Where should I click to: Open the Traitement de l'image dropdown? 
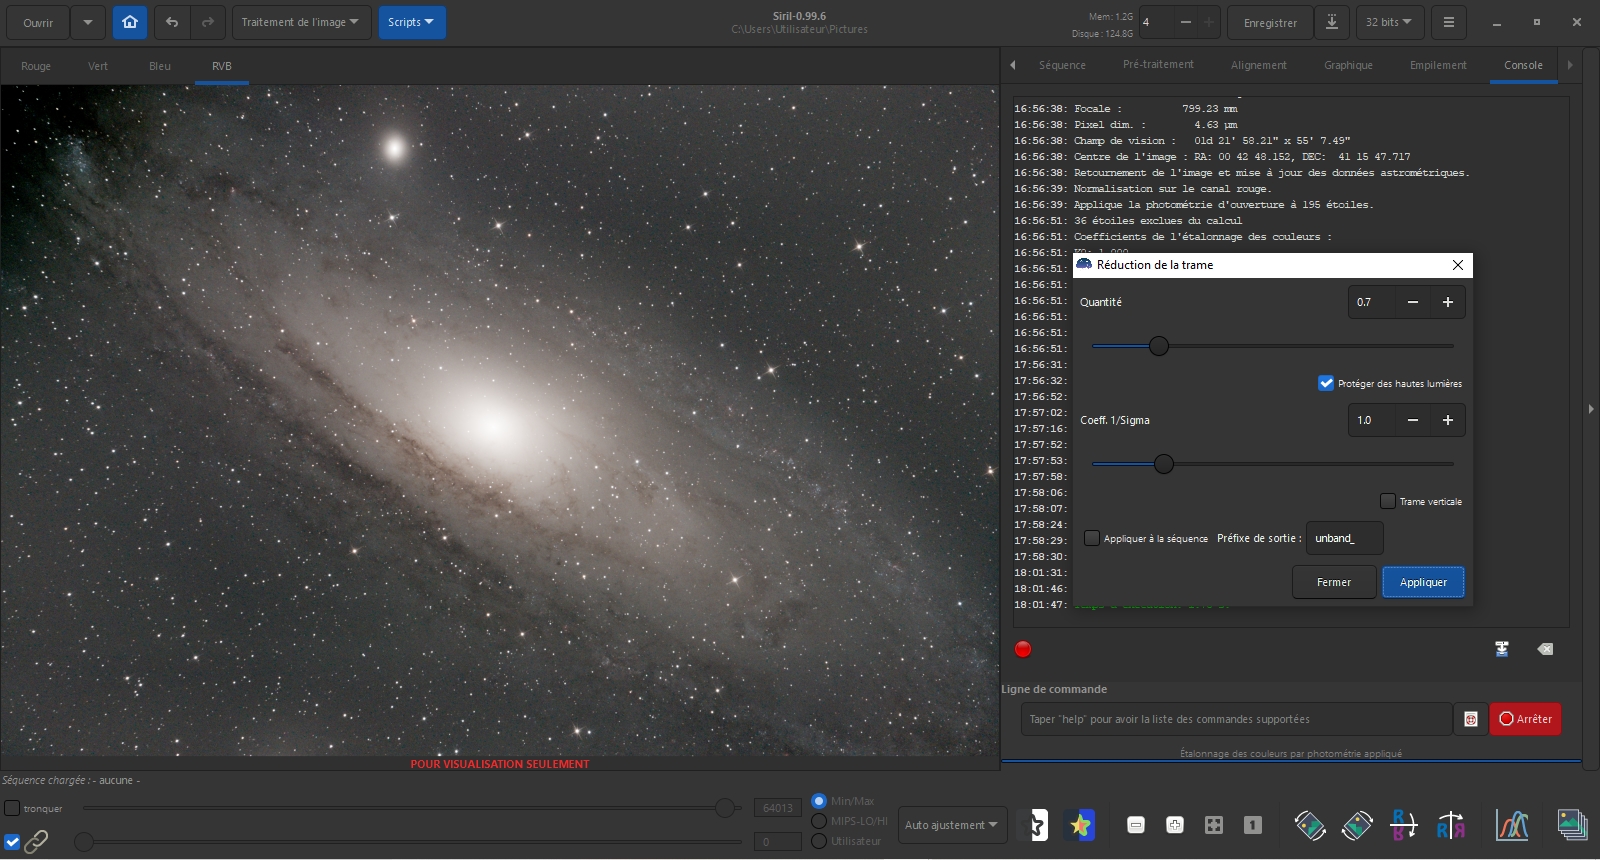tap(300, 22)
